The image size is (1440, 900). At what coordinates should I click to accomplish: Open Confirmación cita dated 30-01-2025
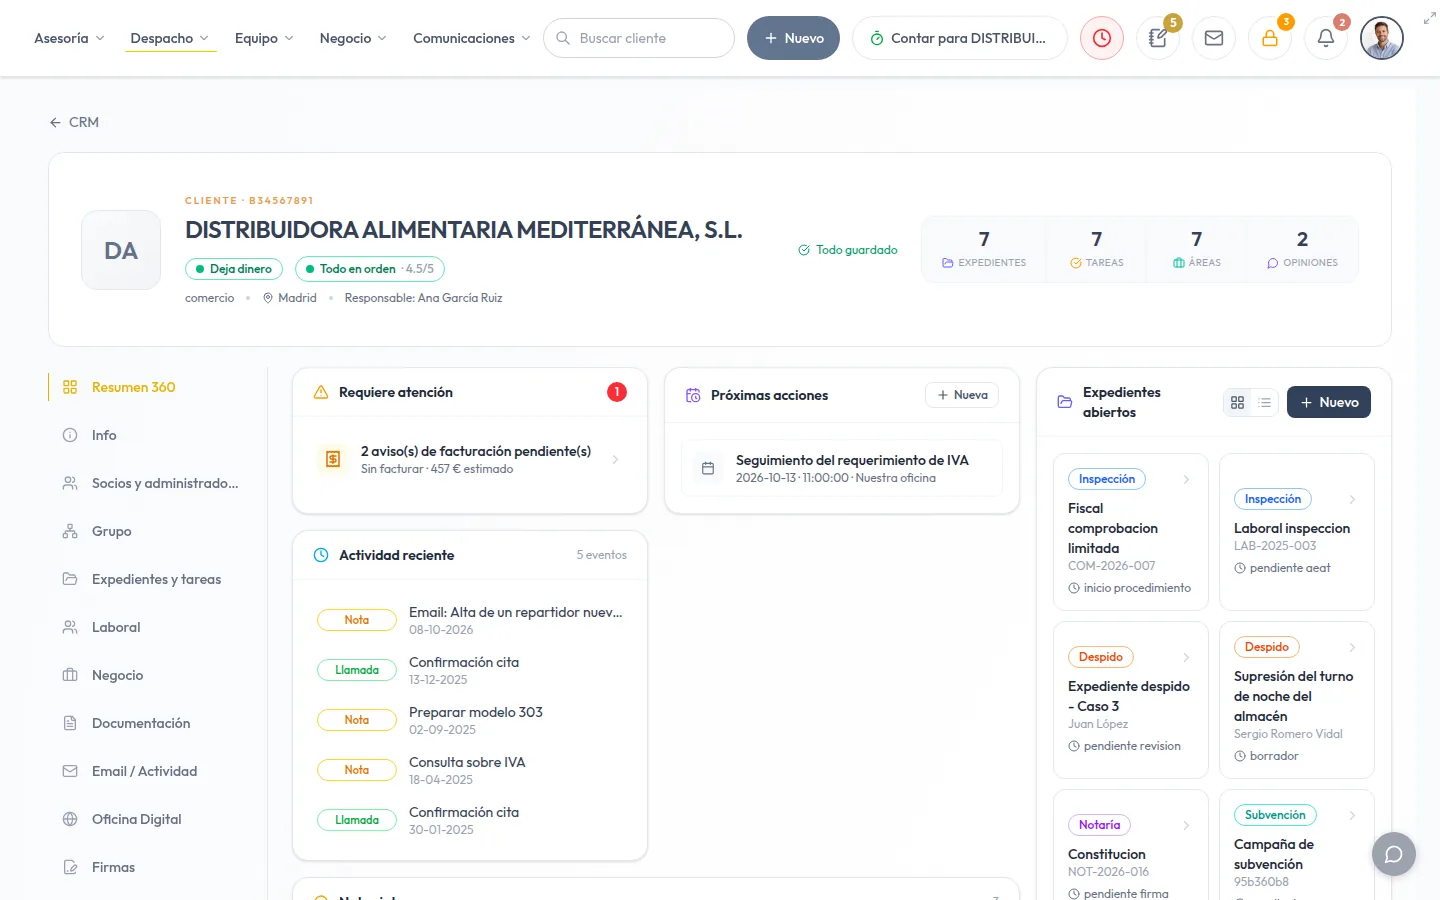(x=470, y=820)
